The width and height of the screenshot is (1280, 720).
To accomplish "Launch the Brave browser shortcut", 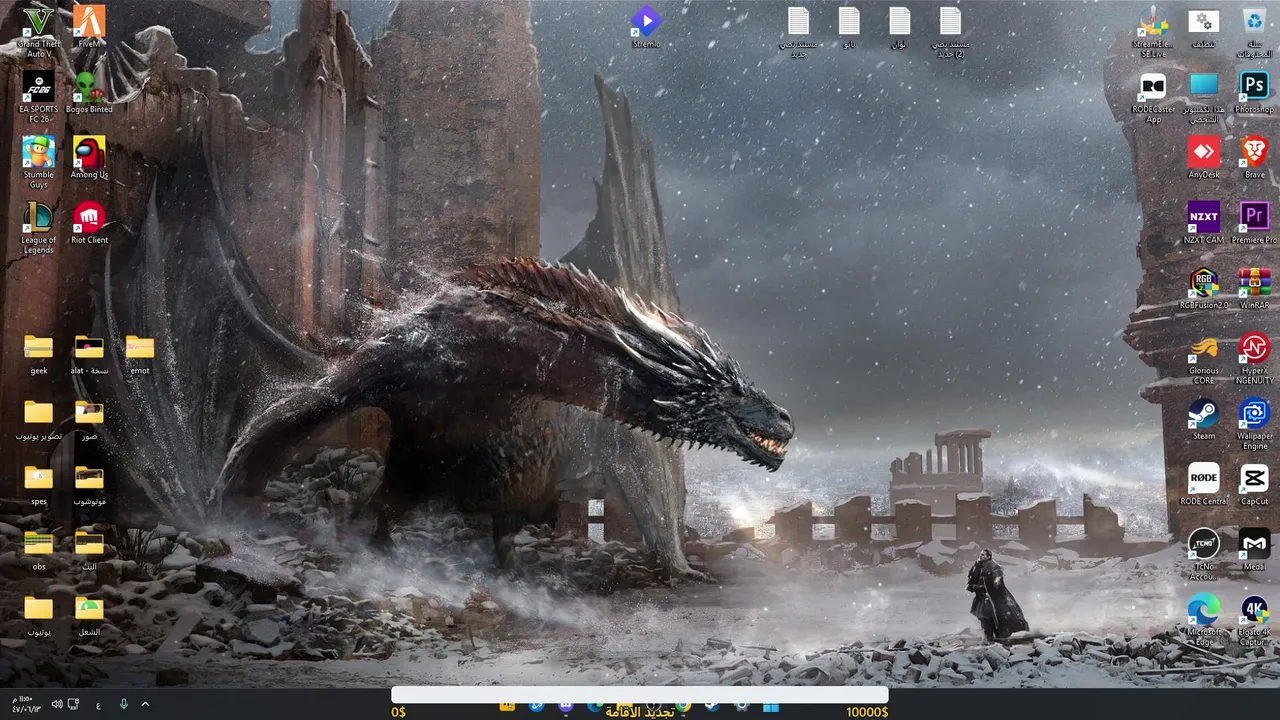I will click(x=1254, y=157).
